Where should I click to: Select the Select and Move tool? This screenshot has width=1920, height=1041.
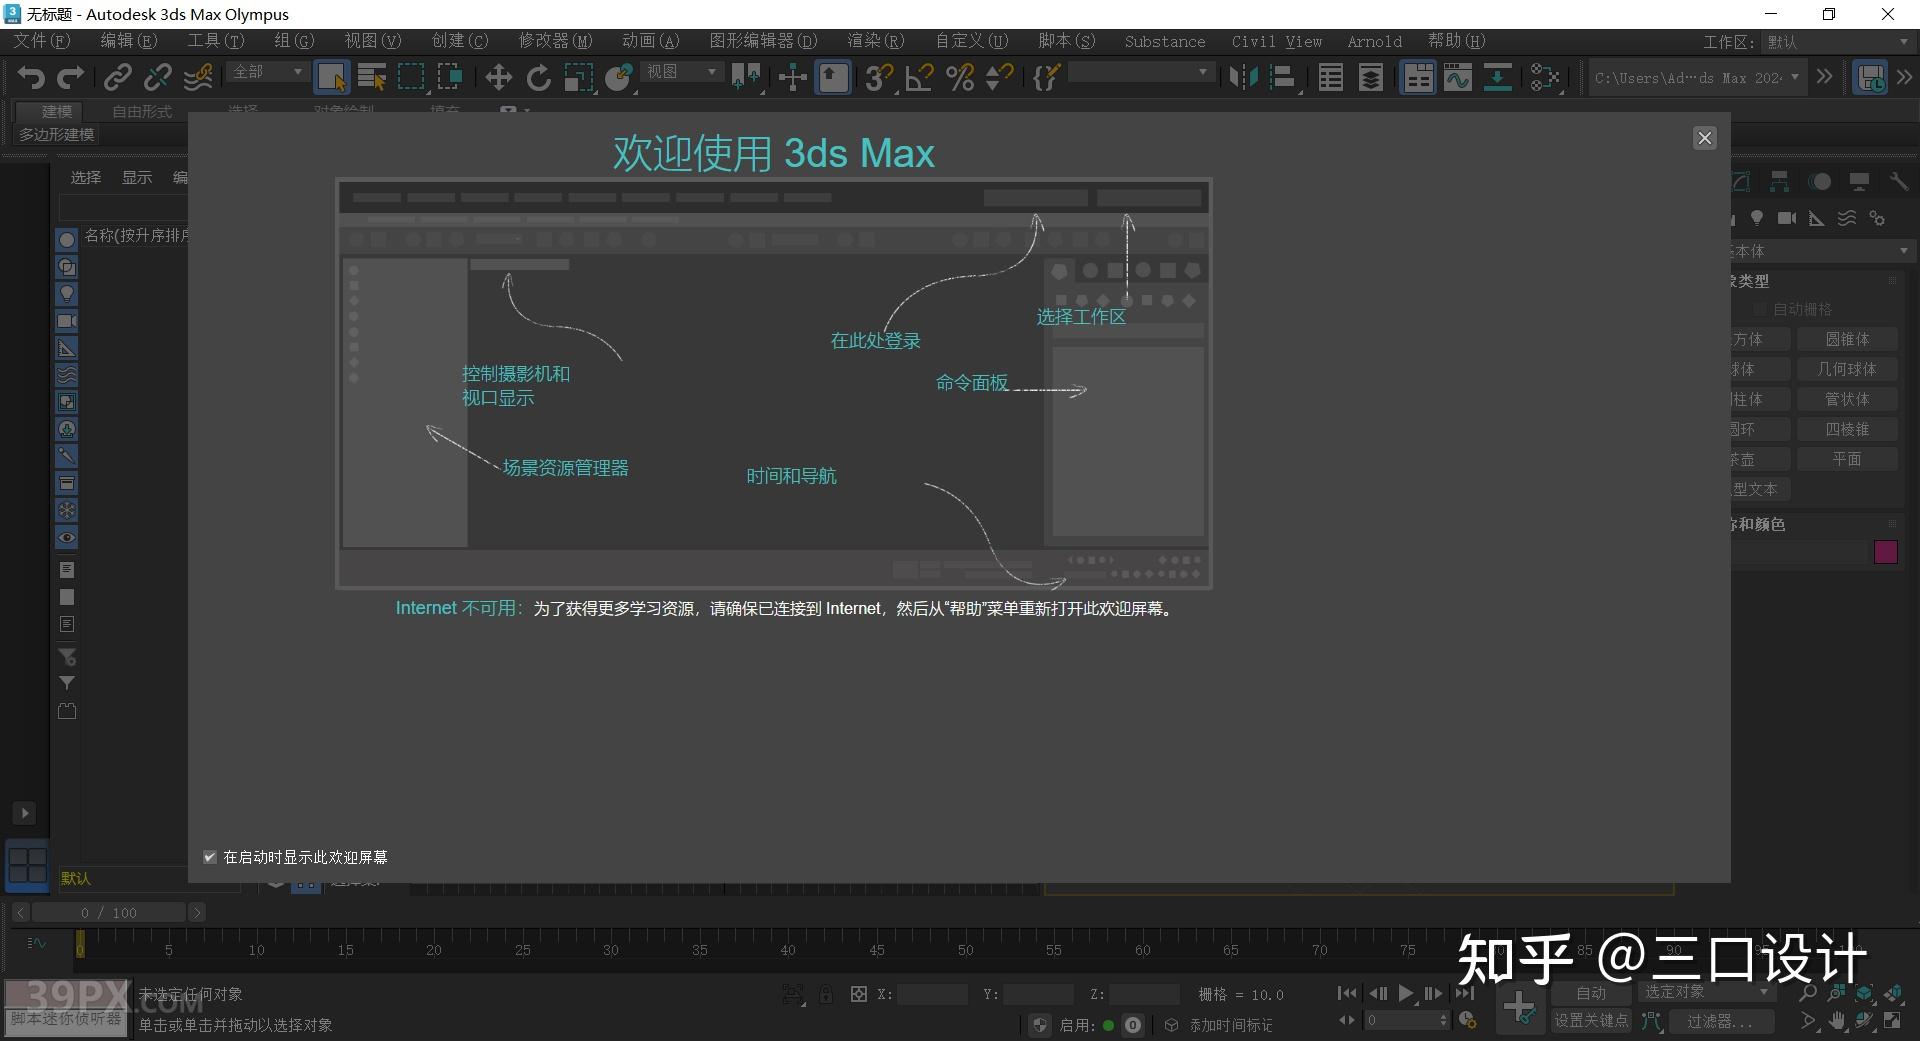pyautogui.click(x=498, y=77)
